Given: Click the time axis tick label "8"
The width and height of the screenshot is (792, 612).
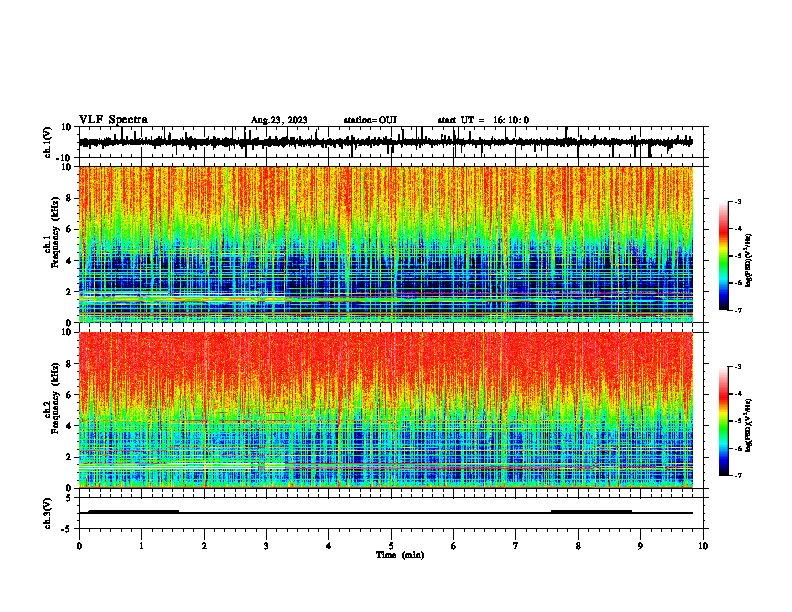Looking at the screenshot, I should 578,546.
